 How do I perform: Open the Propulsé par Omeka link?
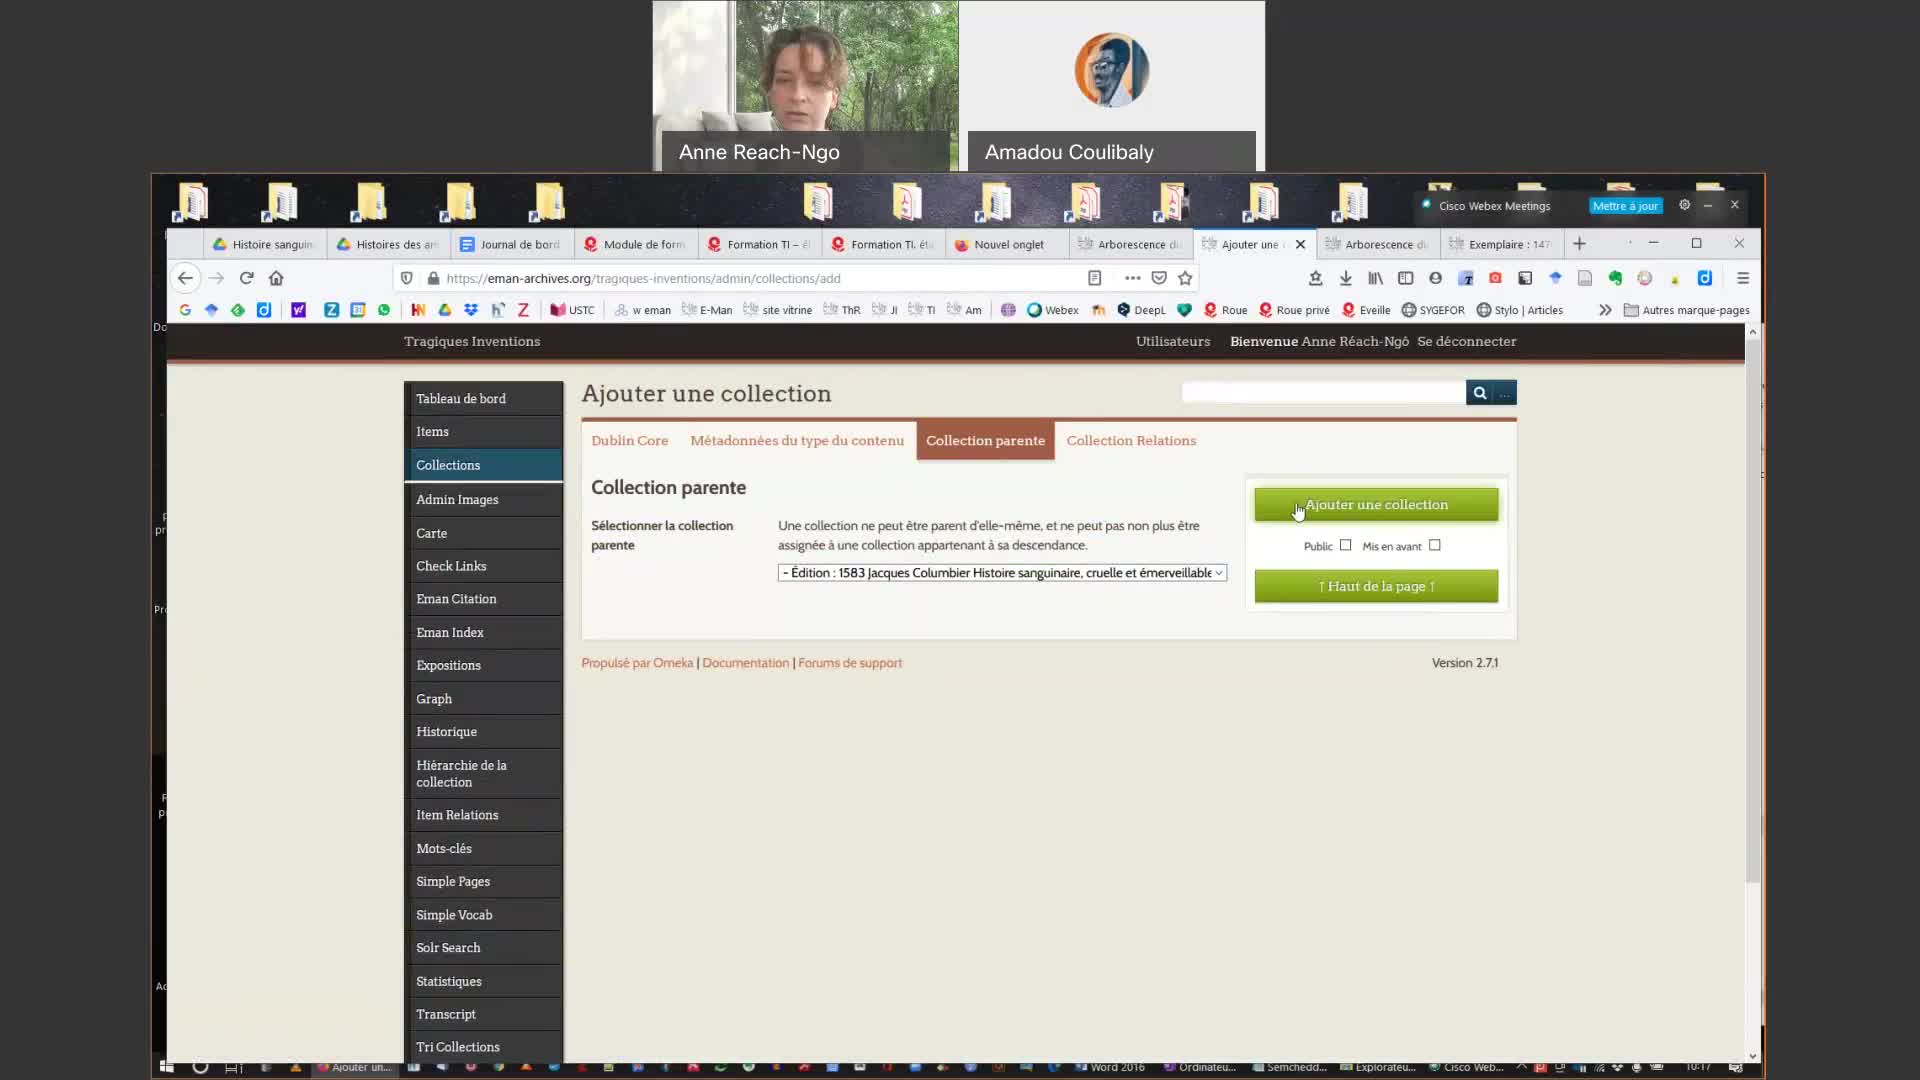[x=637, y=663]
